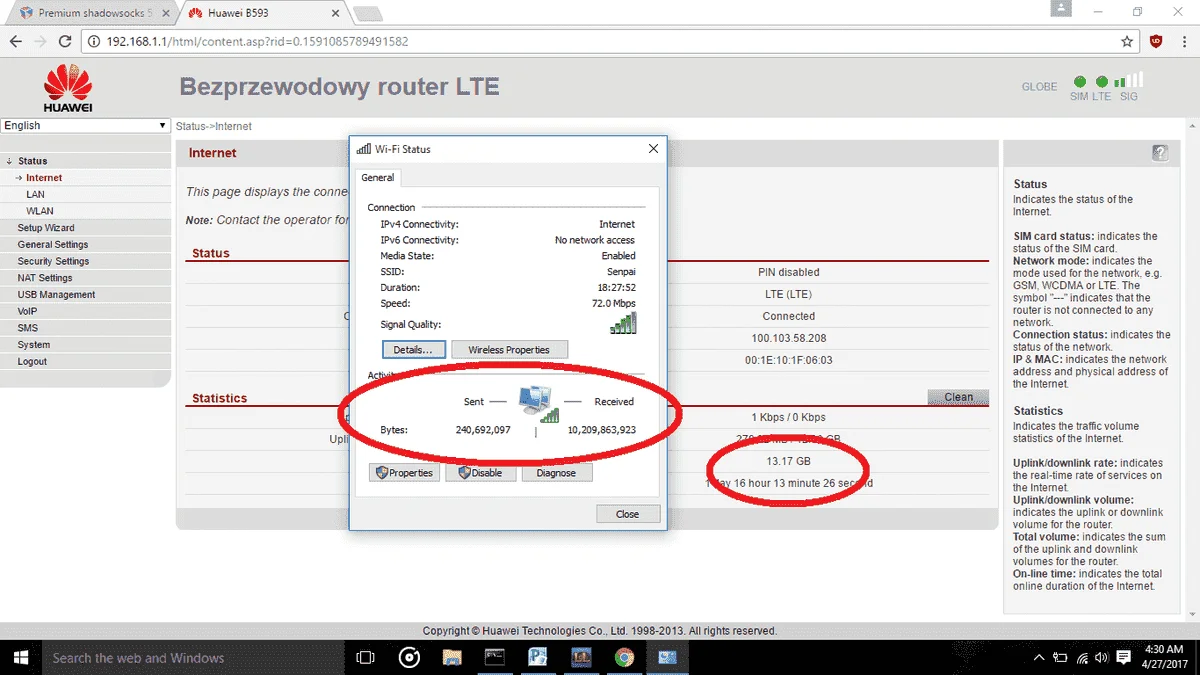Close the Huawei B593 browser tab
Viewport: 1200px width, 675px height.
(x=334, y=13)
